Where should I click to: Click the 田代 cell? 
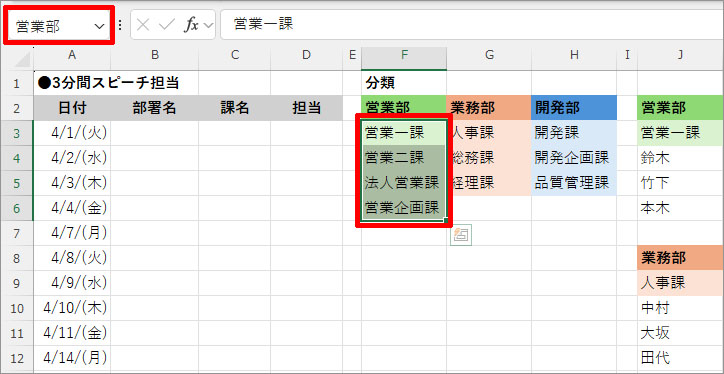[681, 358]
